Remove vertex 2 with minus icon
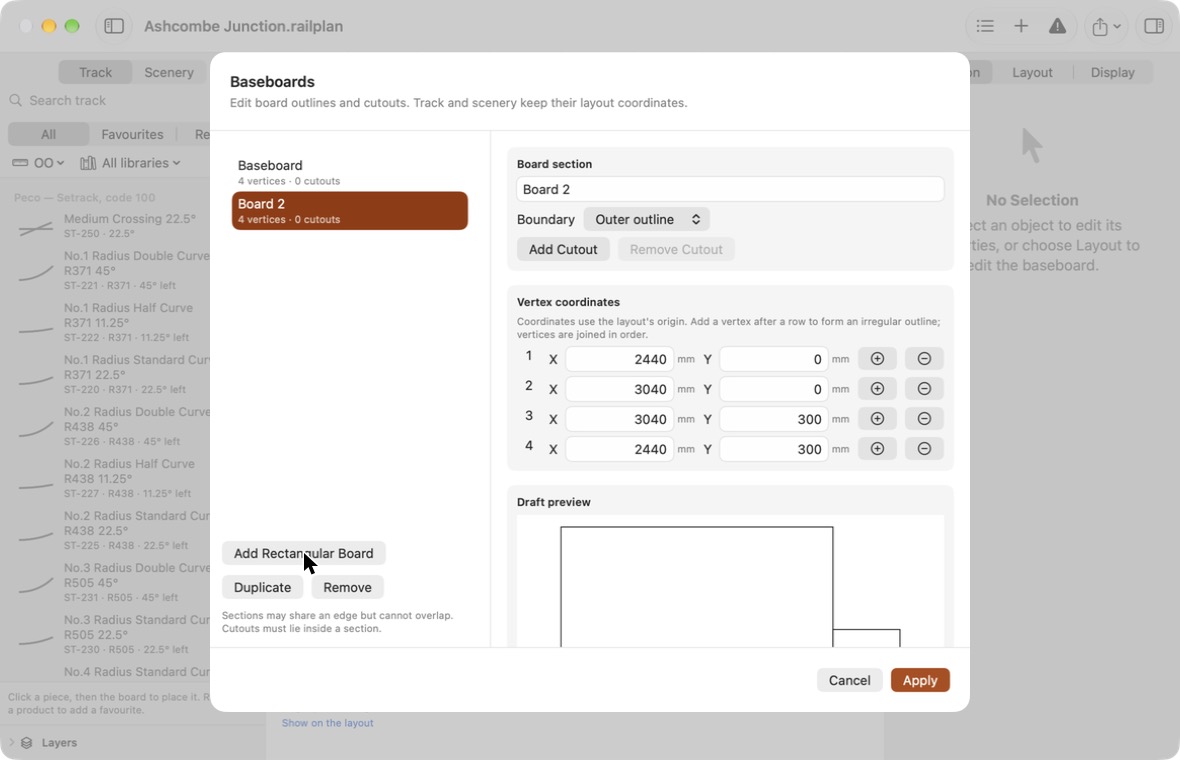Viewport: 1180px width, 760px height. tap(924, 389)
